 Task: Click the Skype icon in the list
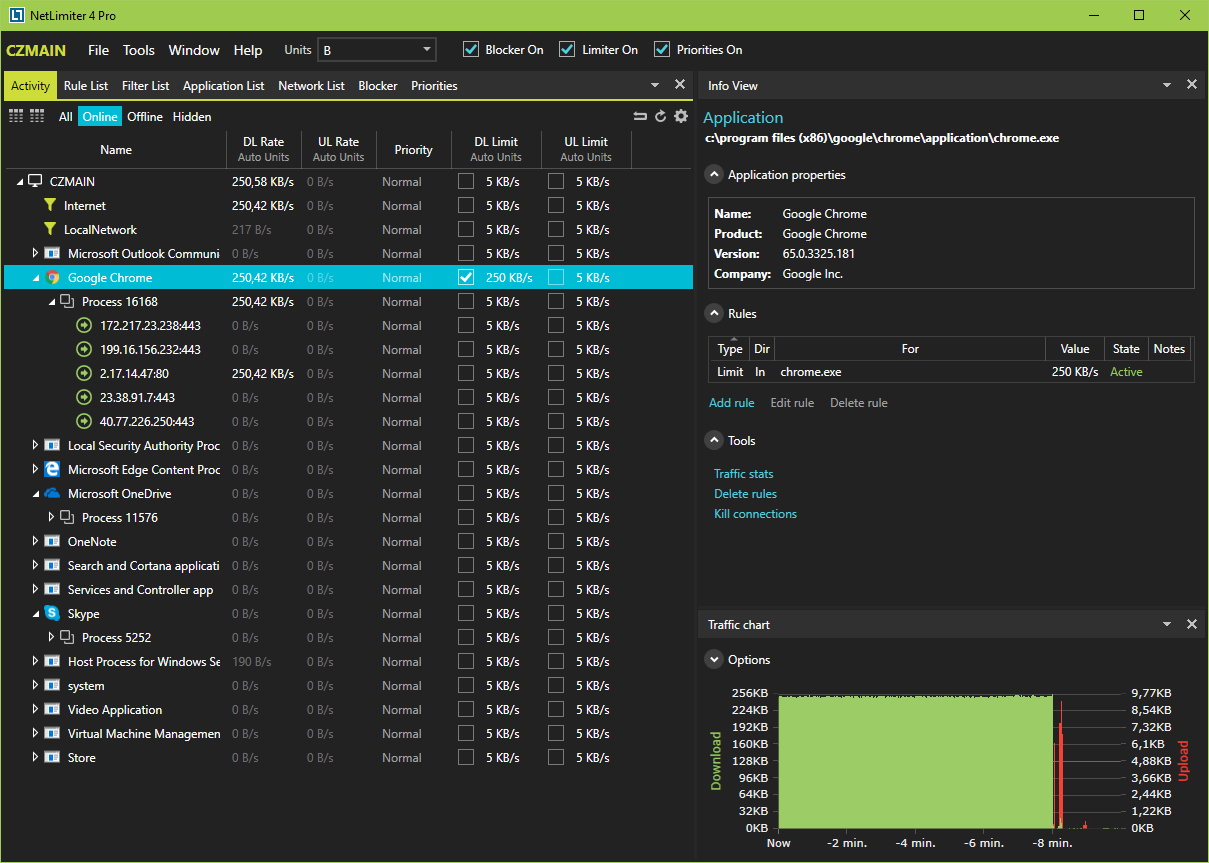coord(53,614)
